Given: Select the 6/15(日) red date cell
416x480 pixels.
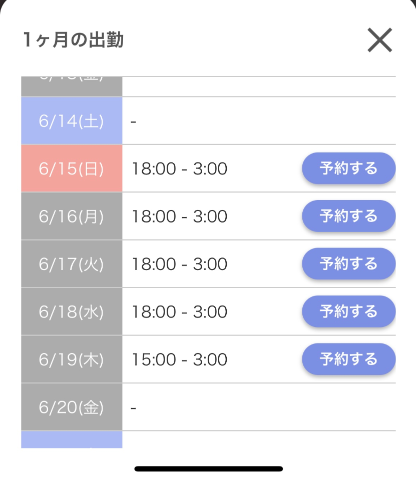Looking at the screenshot, I should 72,168.
